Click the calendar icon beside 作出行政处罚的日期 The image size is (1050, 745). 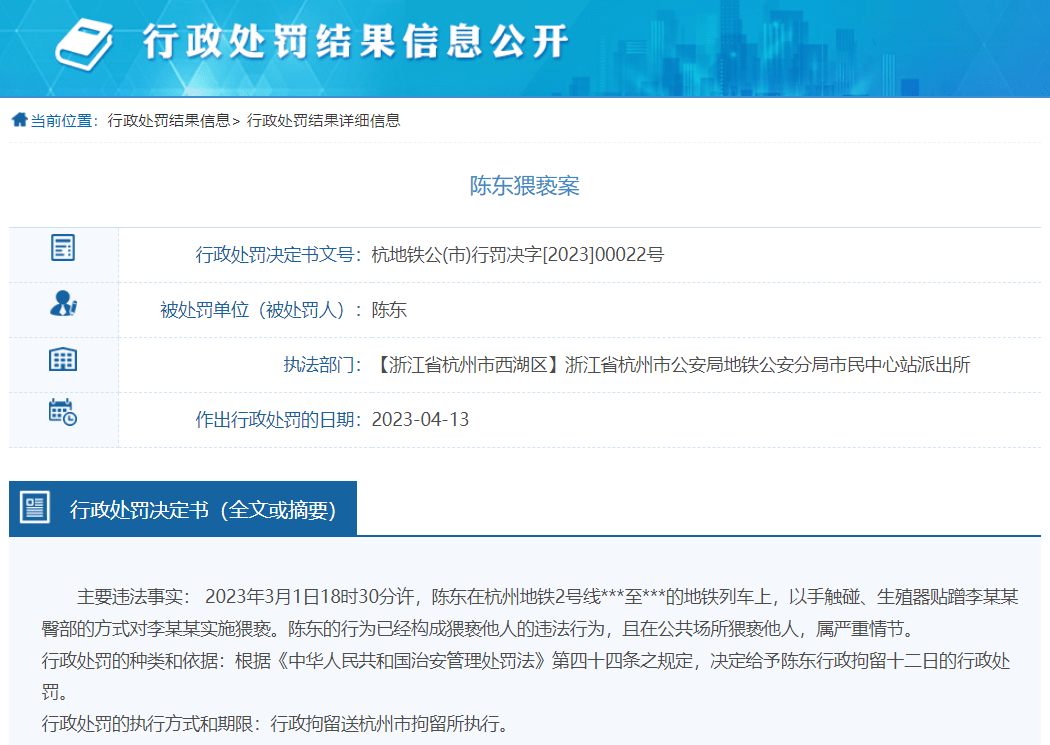(63, 412)
